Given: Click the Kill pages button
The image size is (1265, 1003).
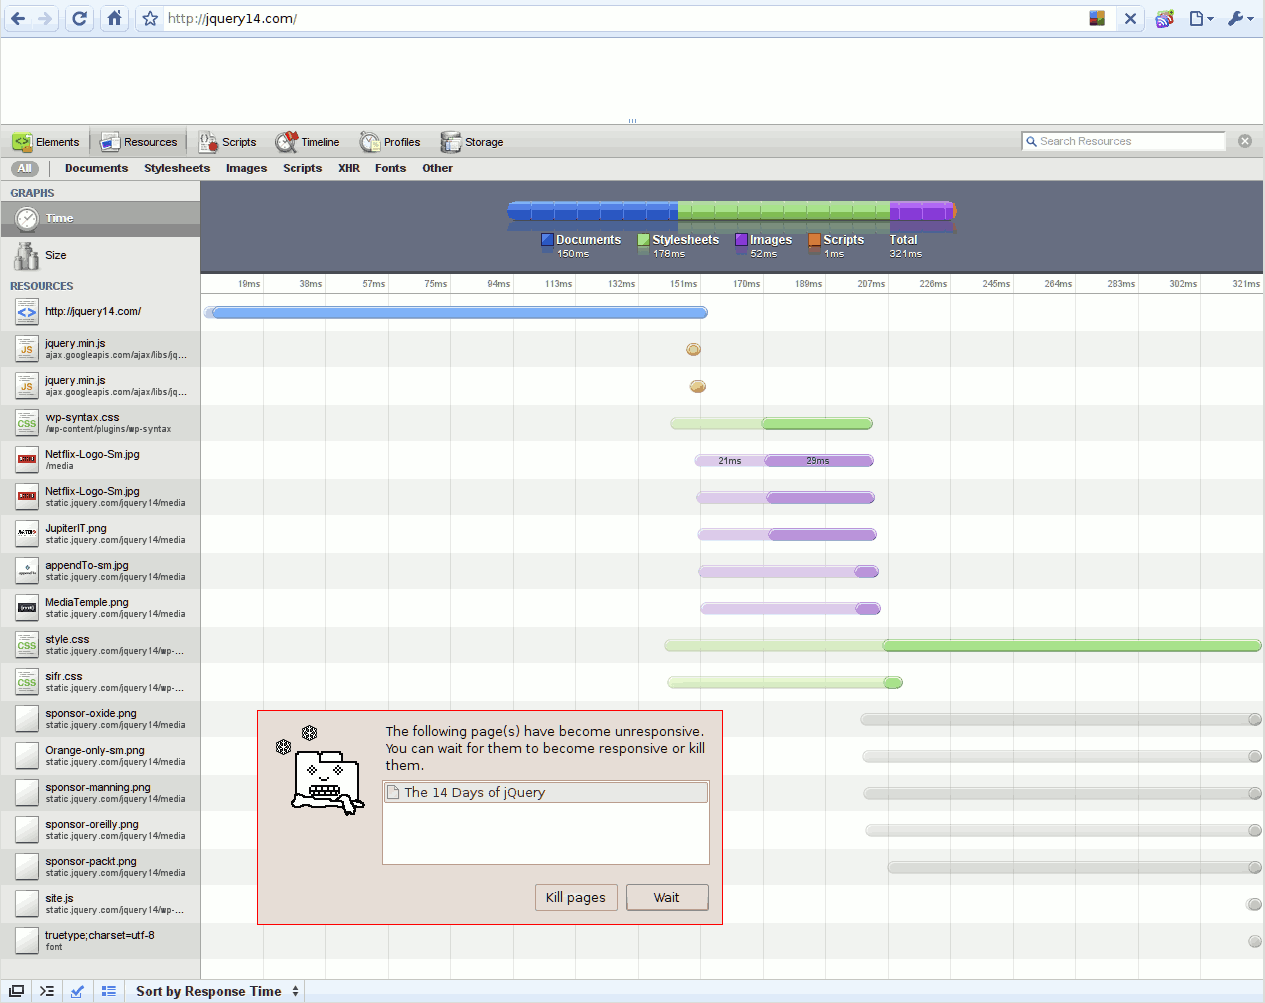Looking at the screenshot, I should 576,897.
